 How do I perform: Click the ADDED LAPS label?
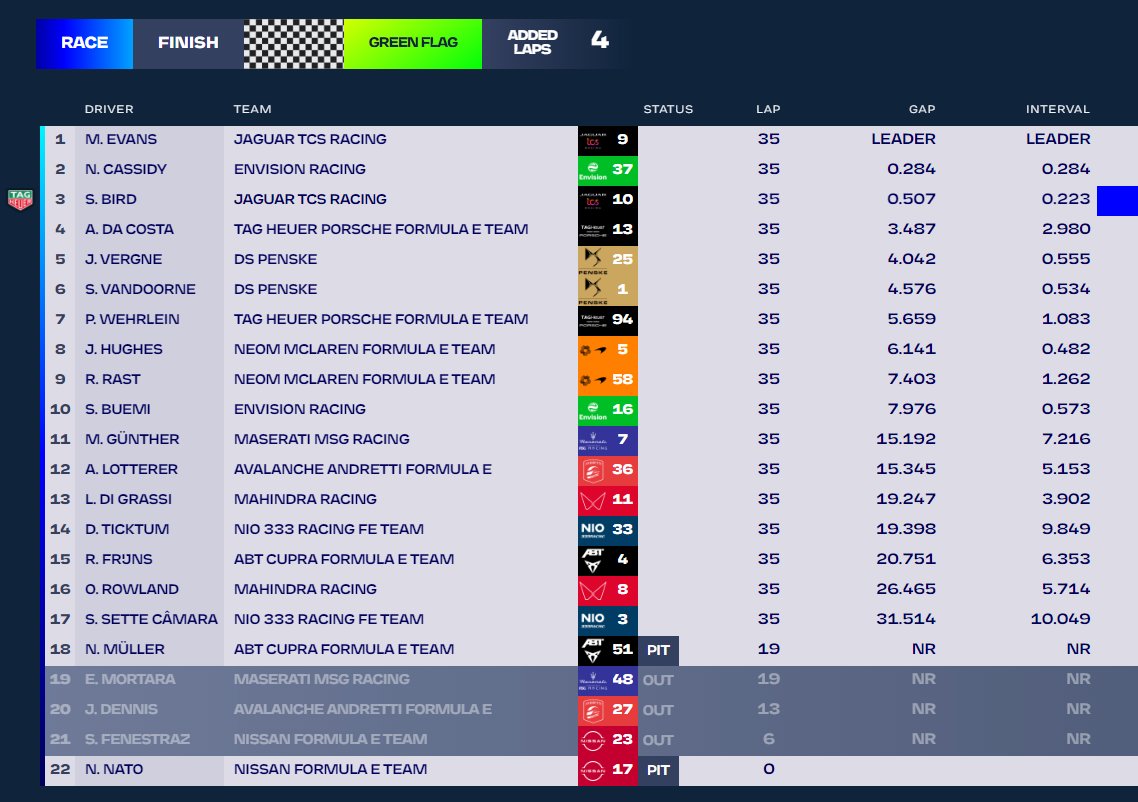(x=532, y=42)
